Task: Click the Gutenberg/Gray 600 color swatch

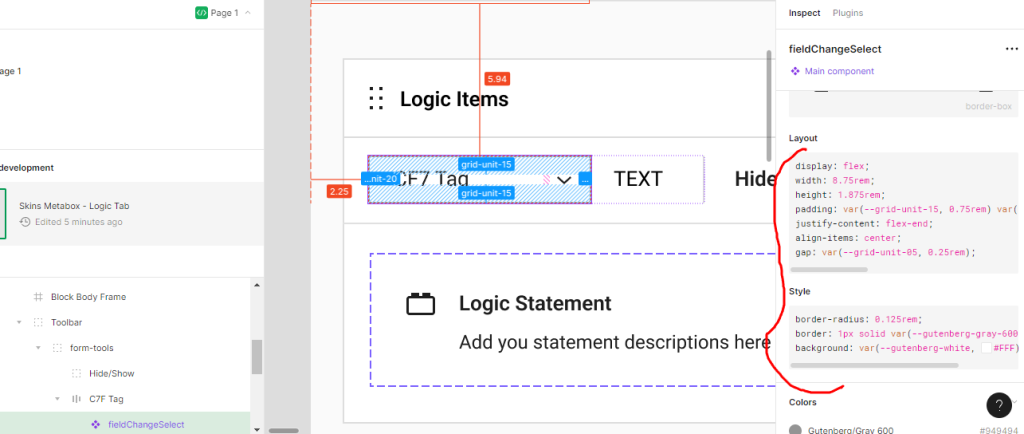Action: click(x=796, y=430)
